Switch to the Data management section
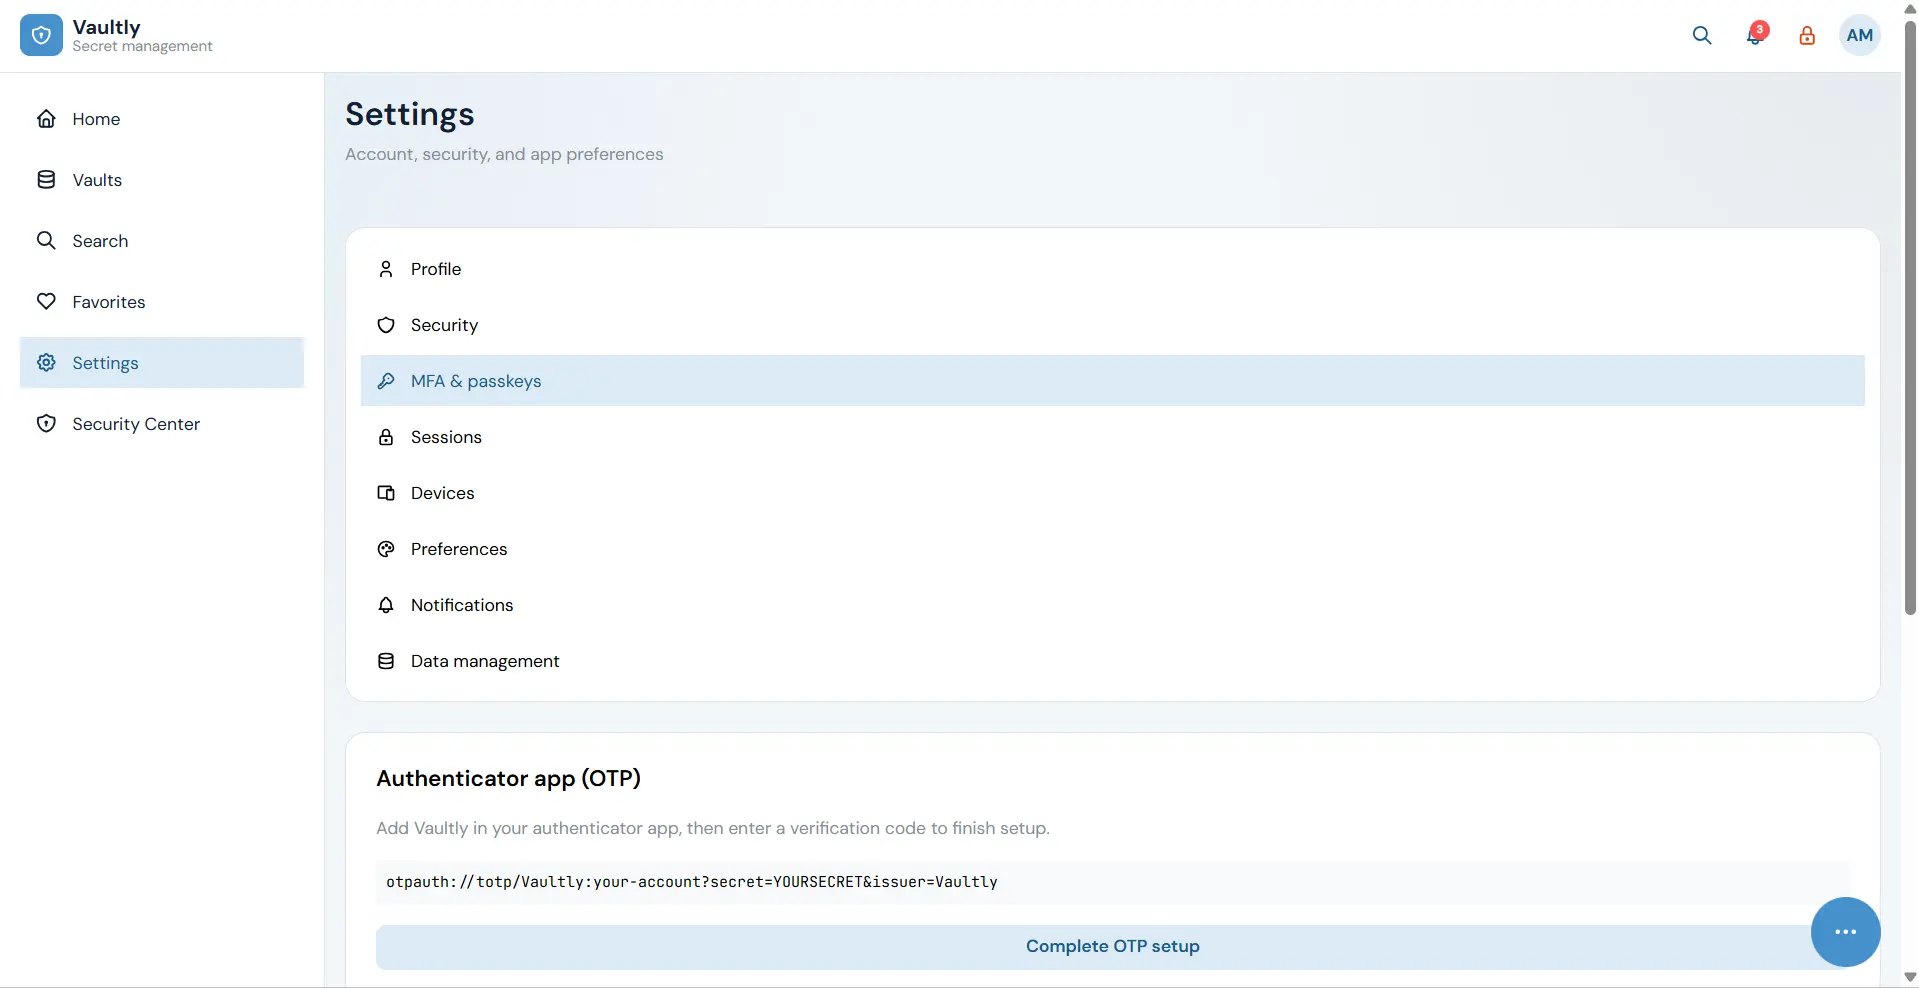Image resolution: width=1919 pixels, height=988 pixels. tap(1112, 661)
